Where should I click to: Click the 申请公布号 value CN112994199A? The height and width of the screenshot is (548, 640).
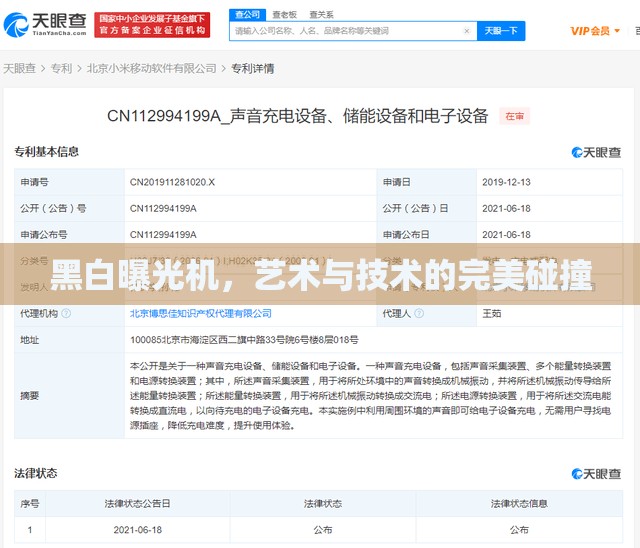163,235
